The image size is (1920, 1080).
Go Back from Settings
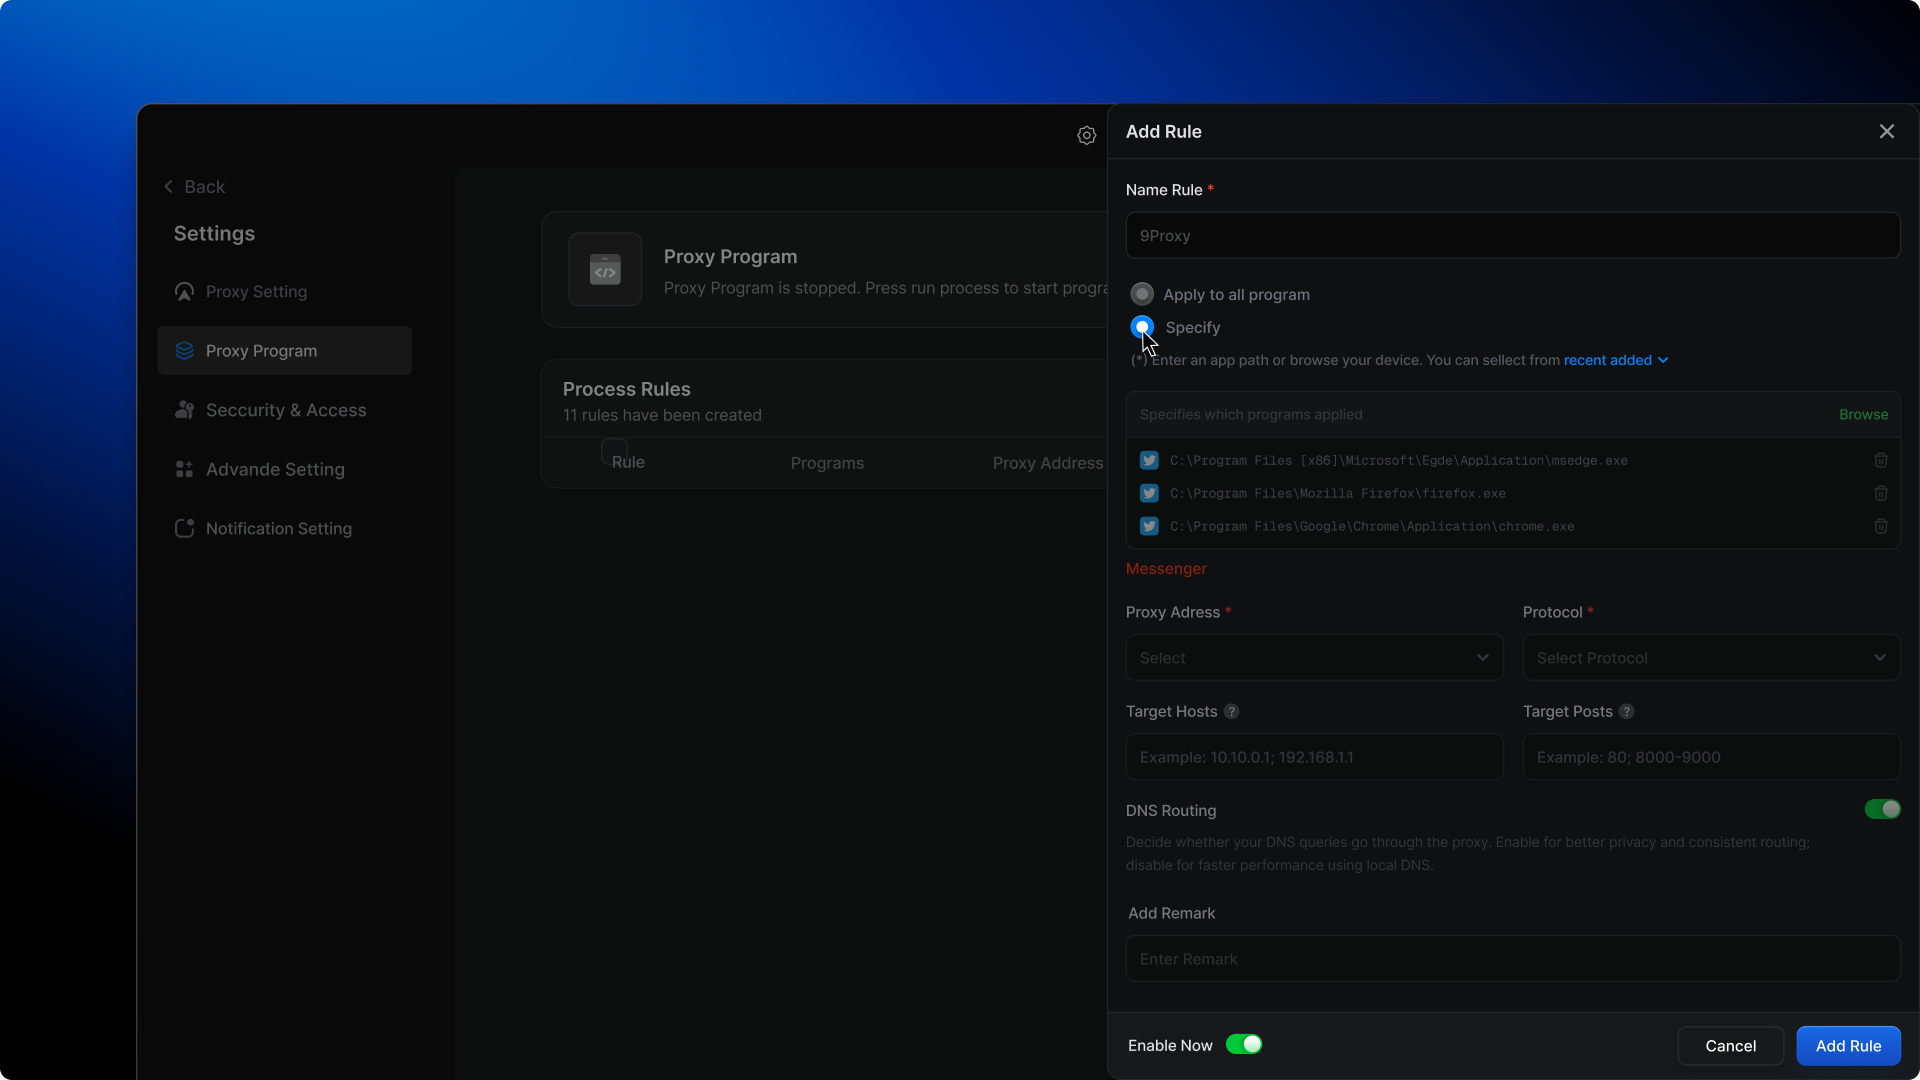[x=195, y=187]
